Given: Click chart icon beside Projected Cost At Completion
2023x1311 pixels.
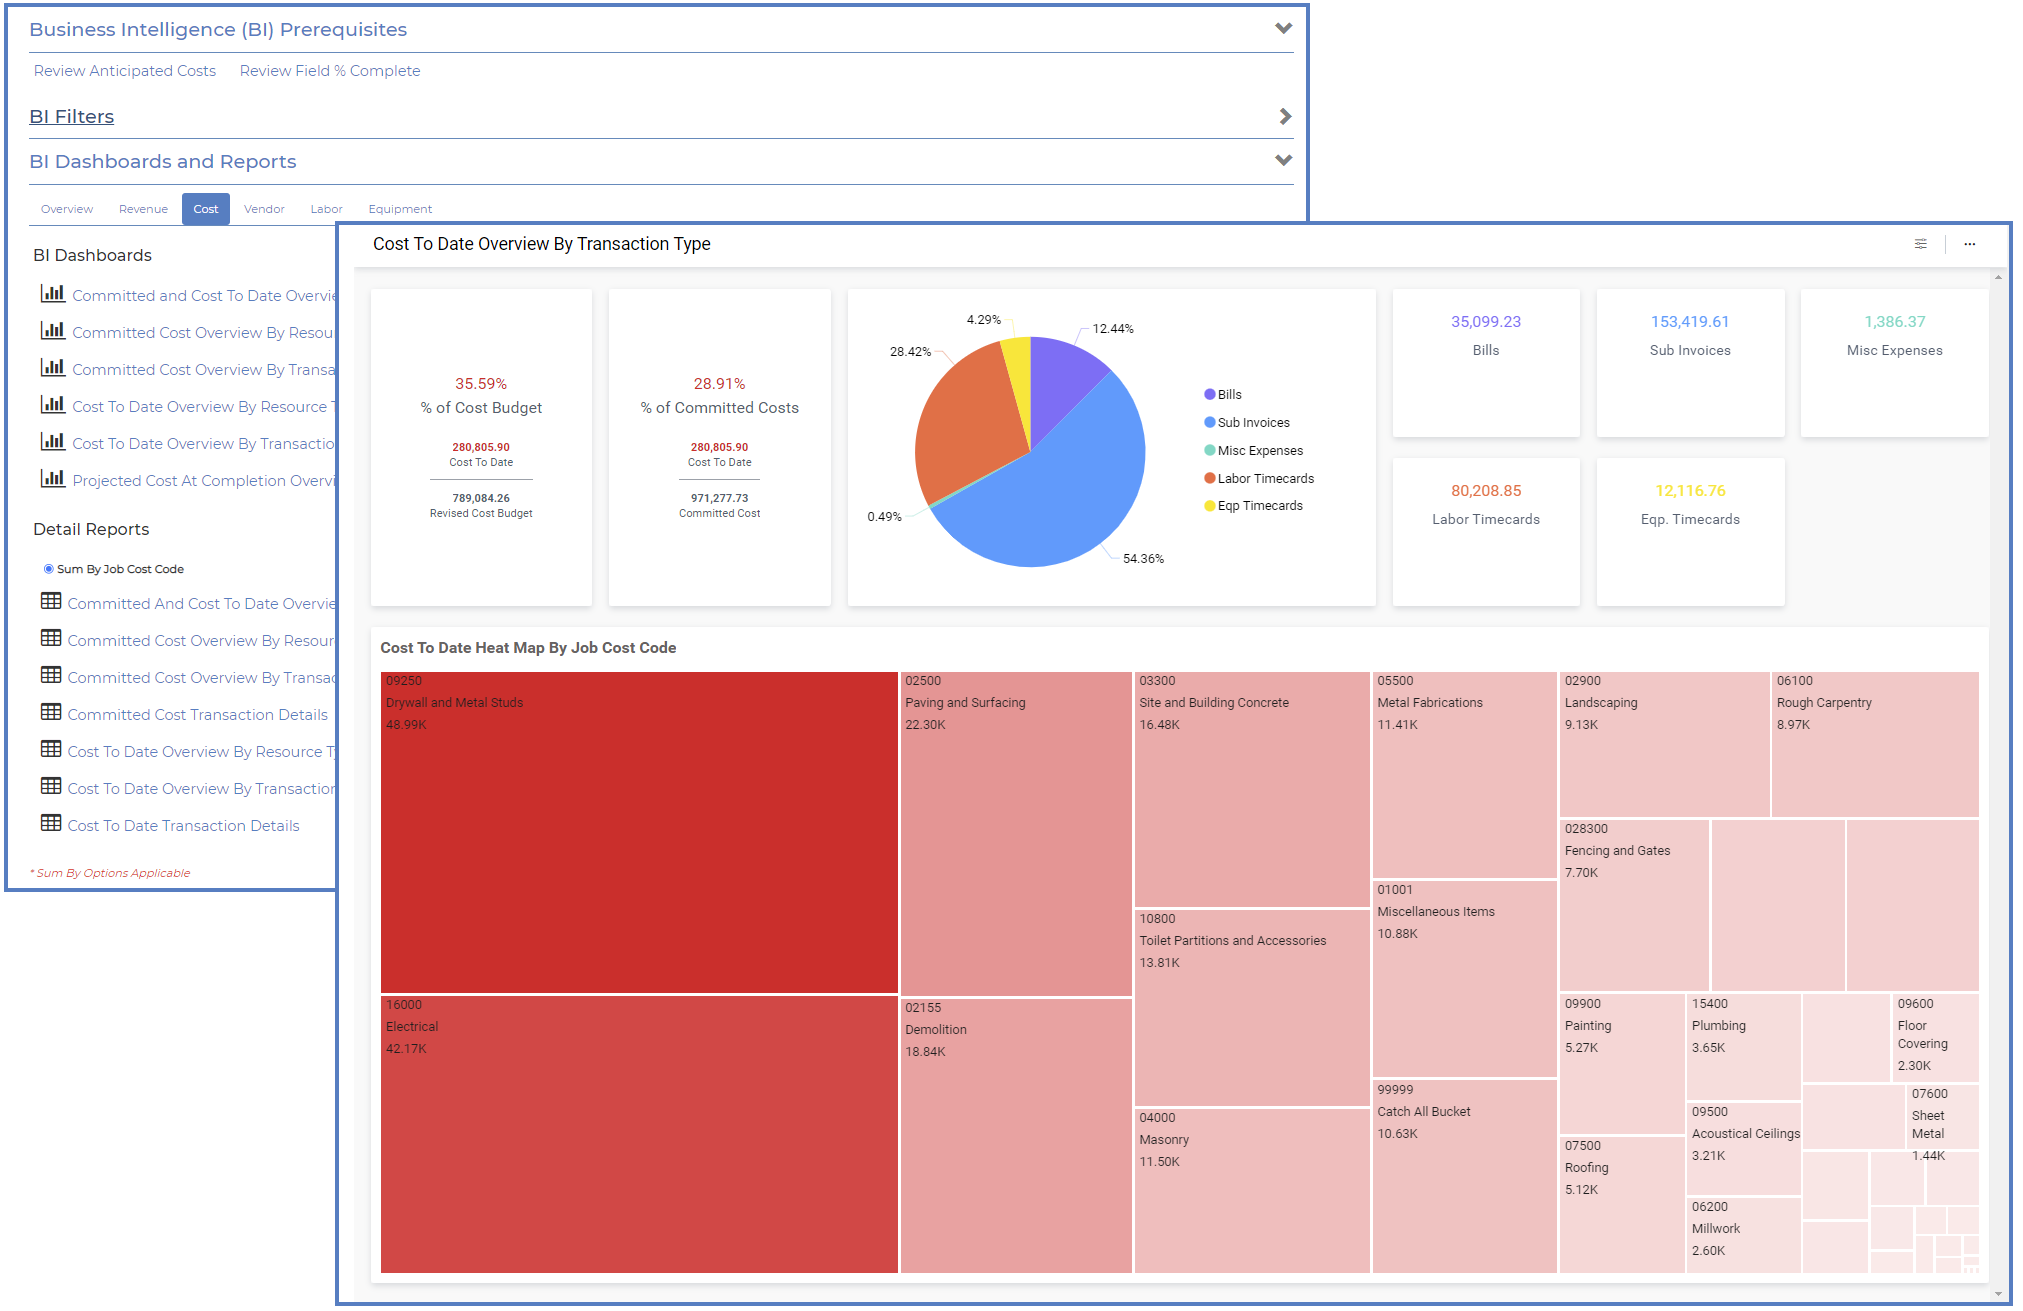Looking at the screenshot, I should coord(52,479).
